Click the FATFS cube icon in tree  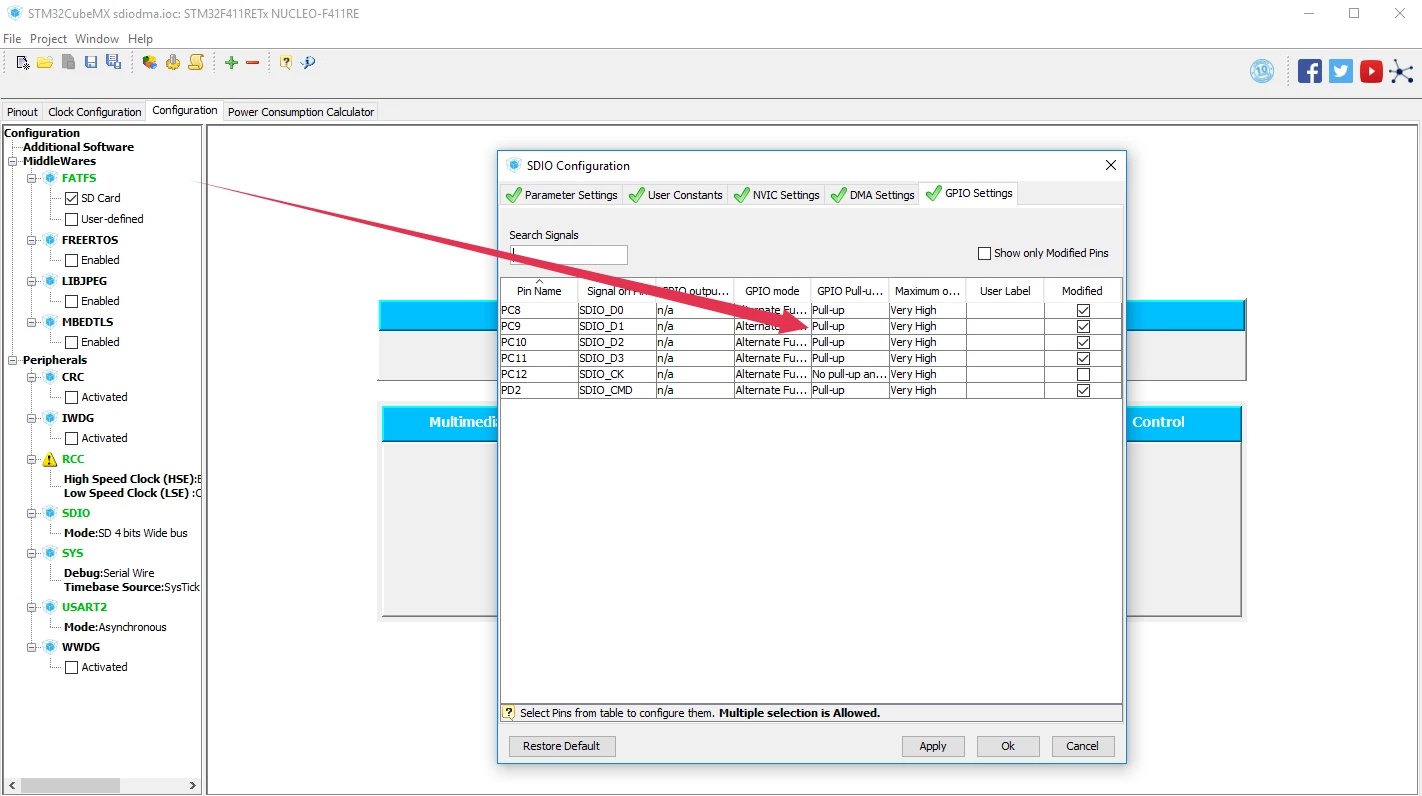[x=50, y=178]
